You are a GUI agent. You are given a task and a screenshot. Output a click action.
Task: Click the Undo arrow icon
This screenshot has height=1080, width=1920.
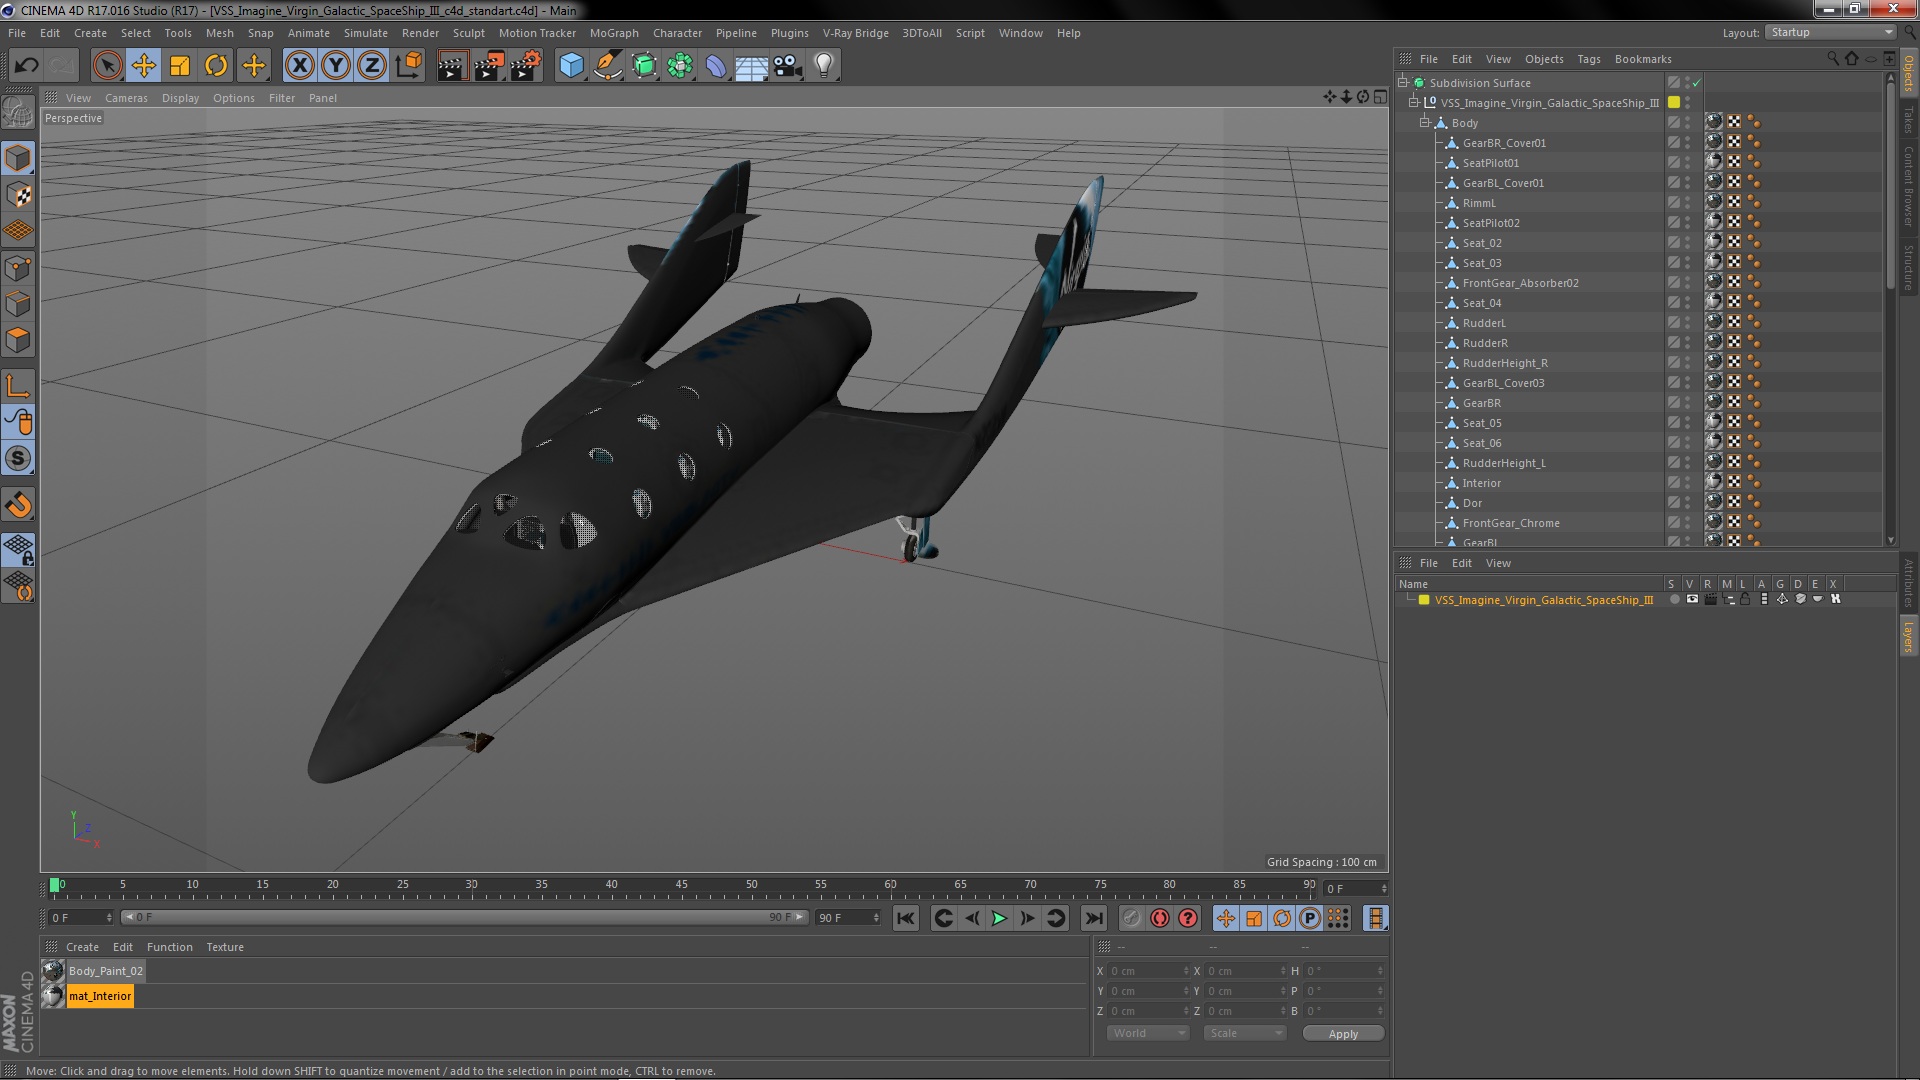[x=26, y=66]
